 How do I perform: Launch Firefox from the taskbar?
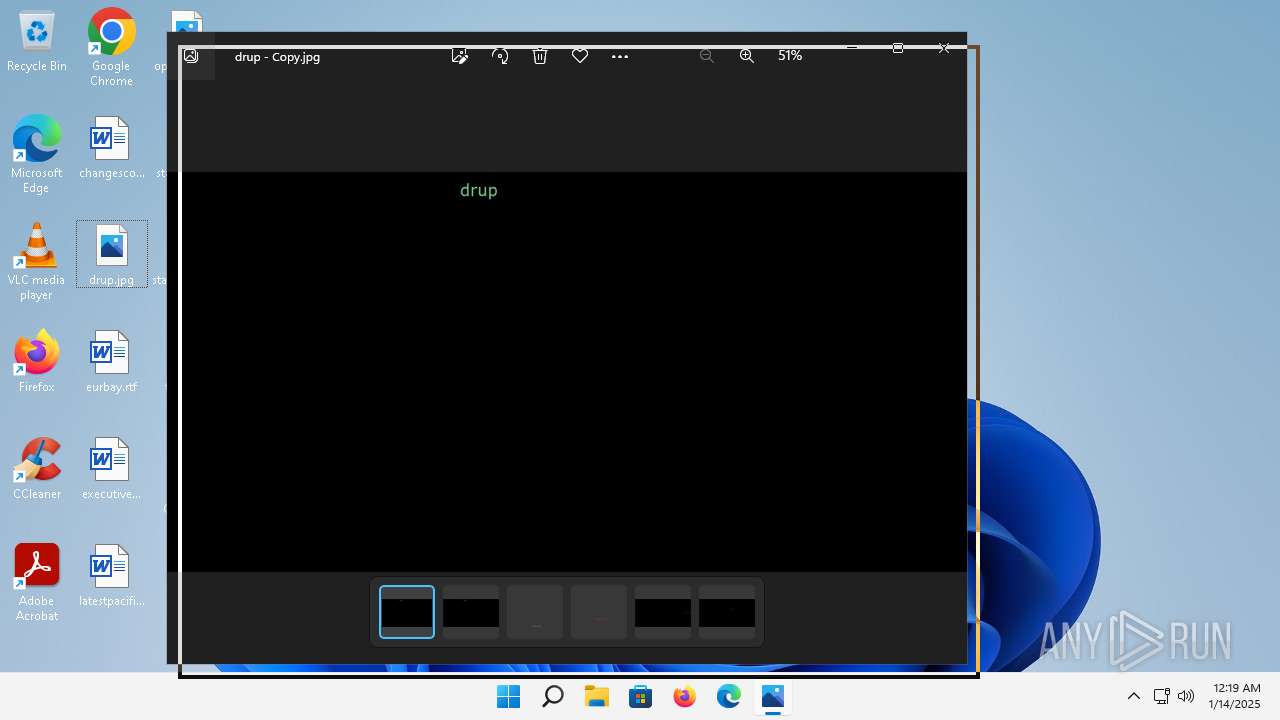684,696
